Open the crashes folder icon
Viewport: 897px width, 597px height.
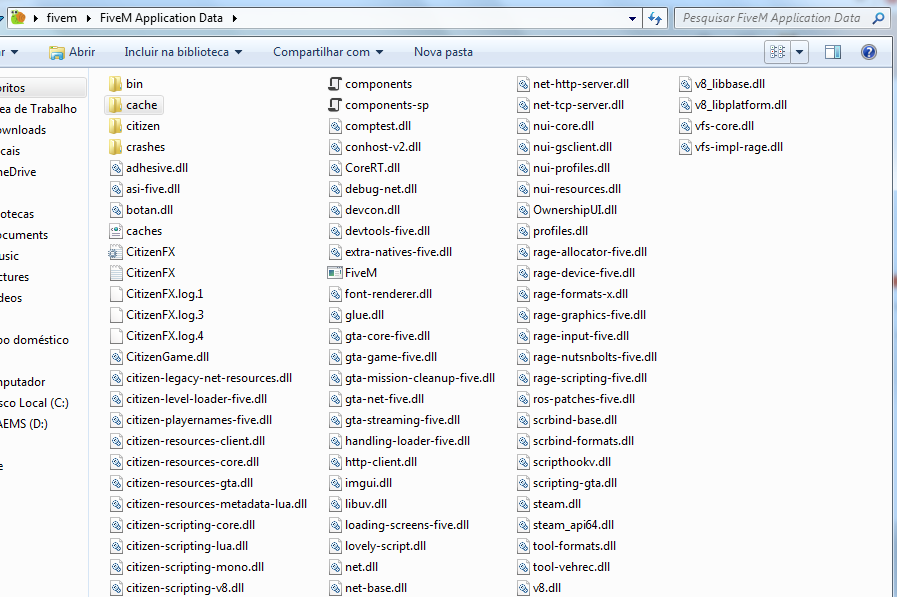116,147
